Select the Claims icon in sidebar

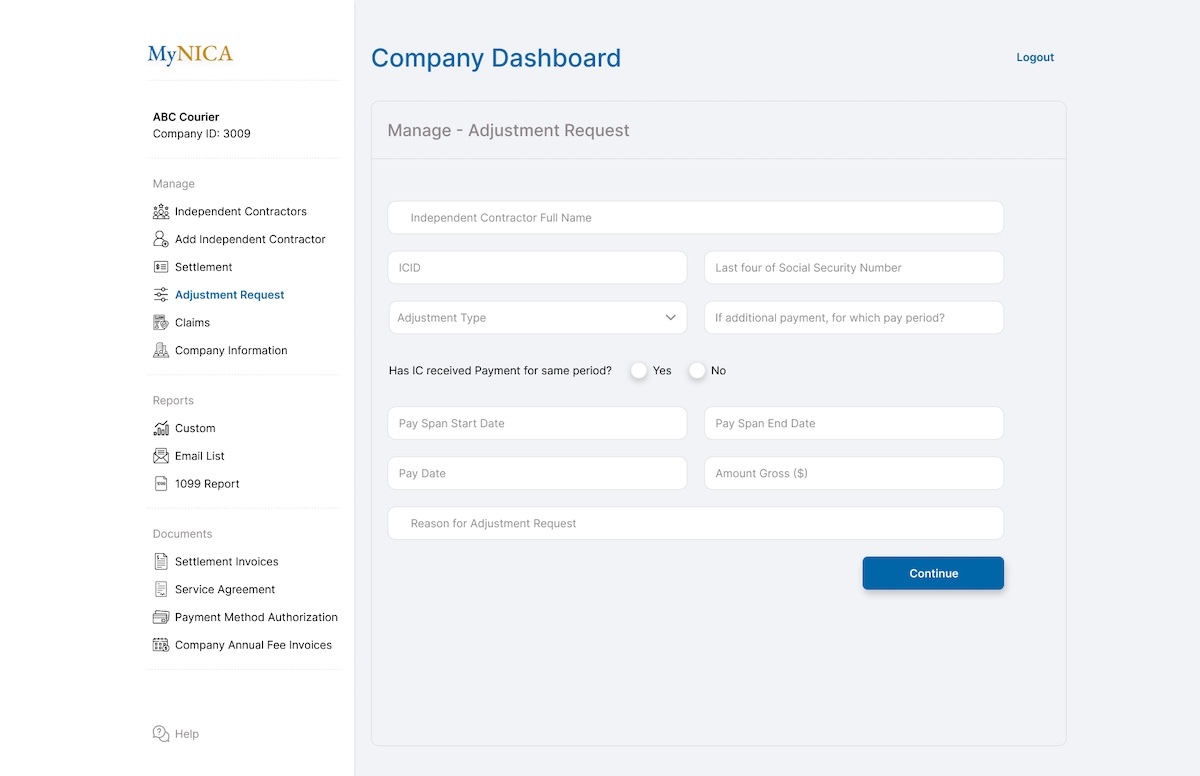(x=160, y=322)
